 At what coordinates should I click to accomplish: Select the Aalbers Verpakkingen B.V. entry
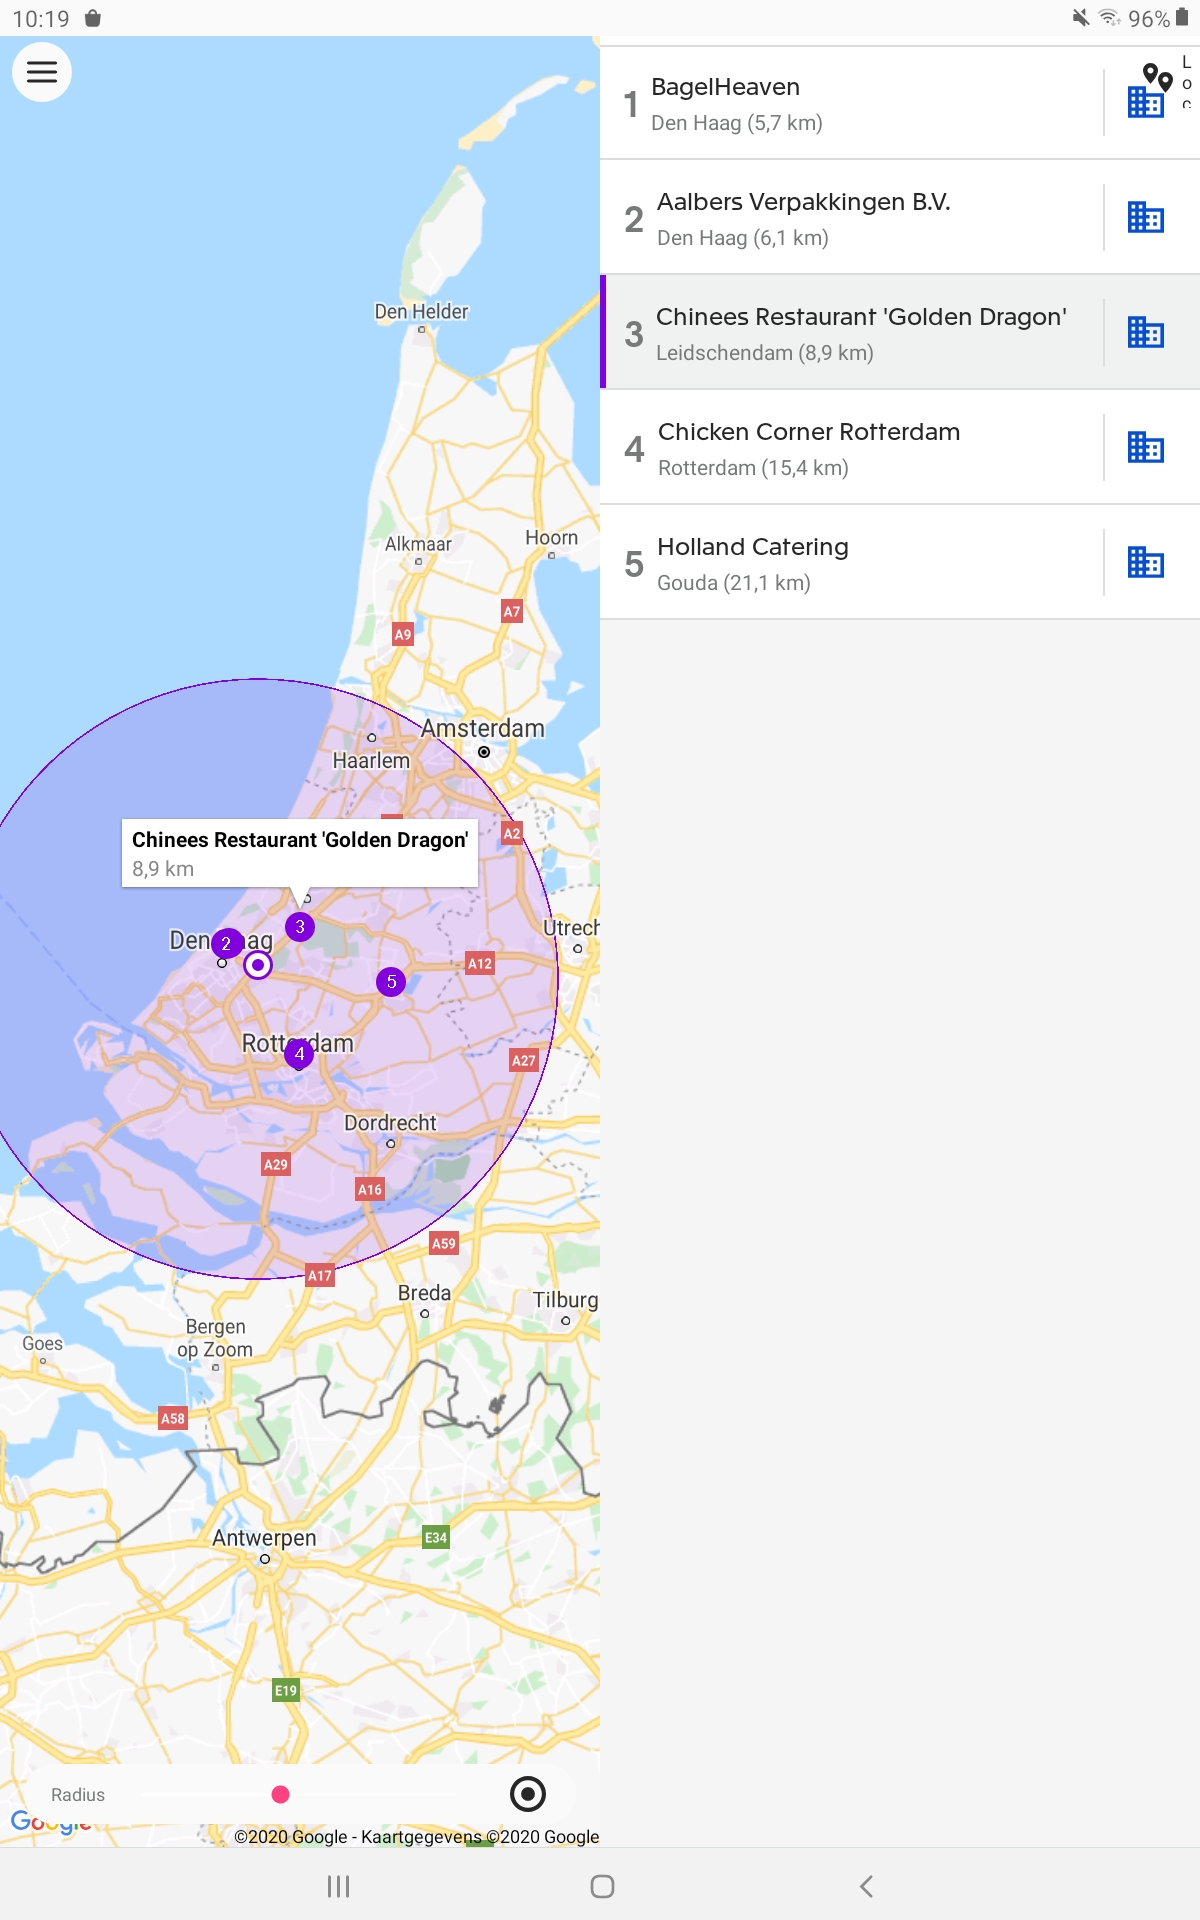[900, 218]
